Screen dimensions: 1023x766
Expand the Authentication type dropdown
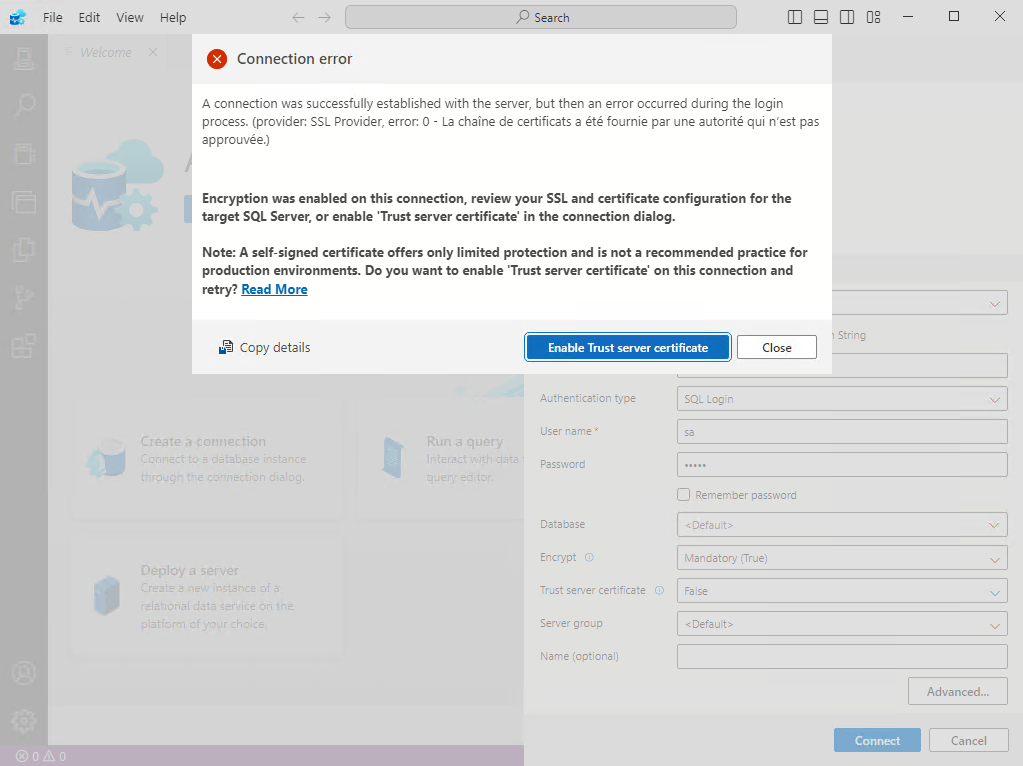tap(842, 399)
